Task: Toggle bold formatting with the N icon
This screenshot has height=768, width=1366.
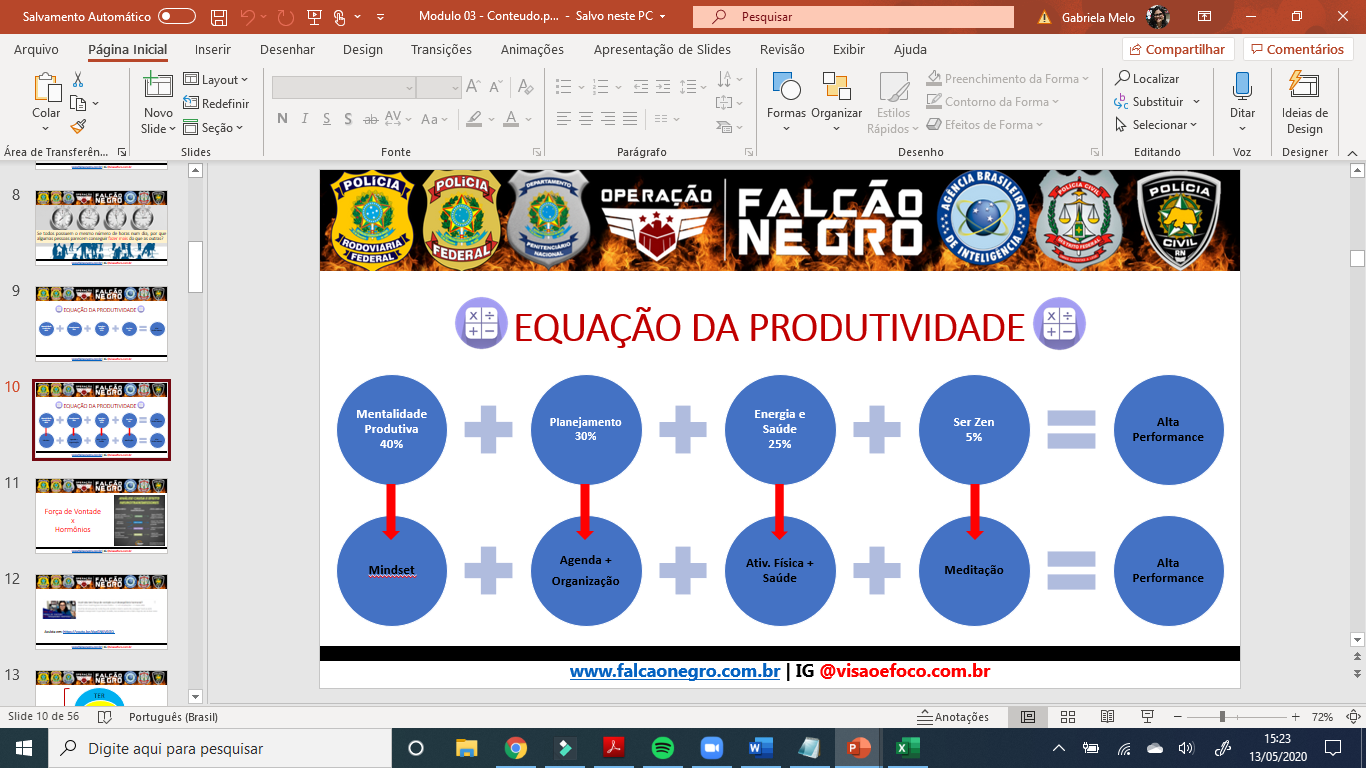Action: [282, 118]
